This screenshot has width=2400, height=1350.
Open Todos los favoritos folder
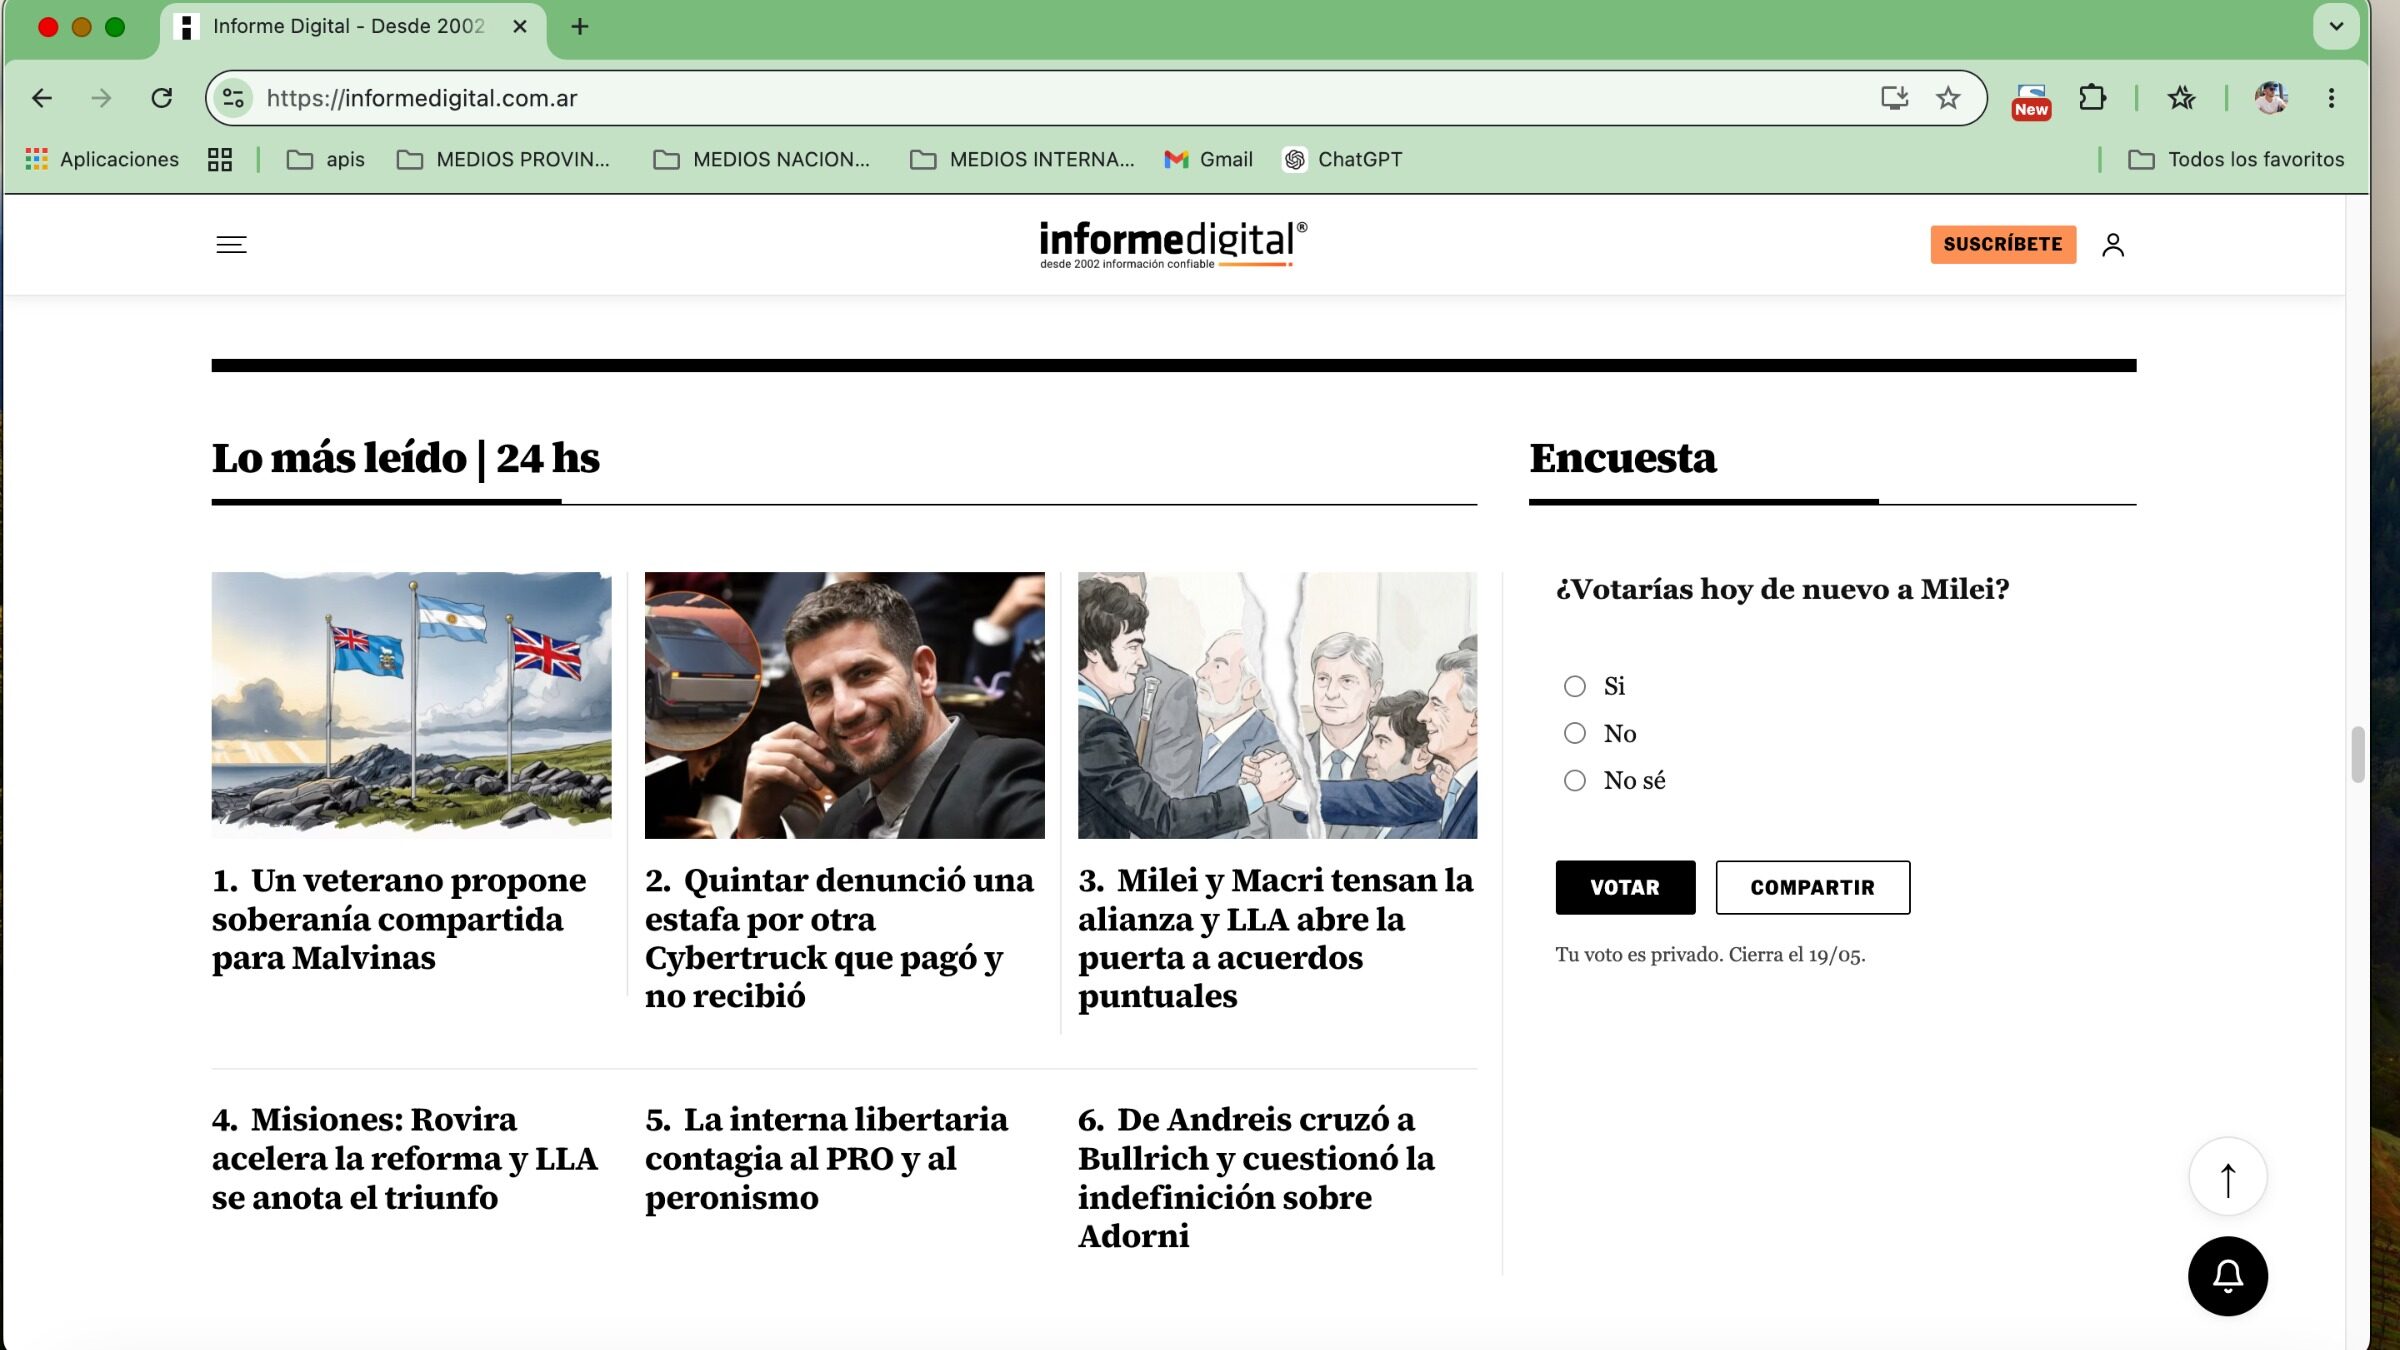(2236, 159)
